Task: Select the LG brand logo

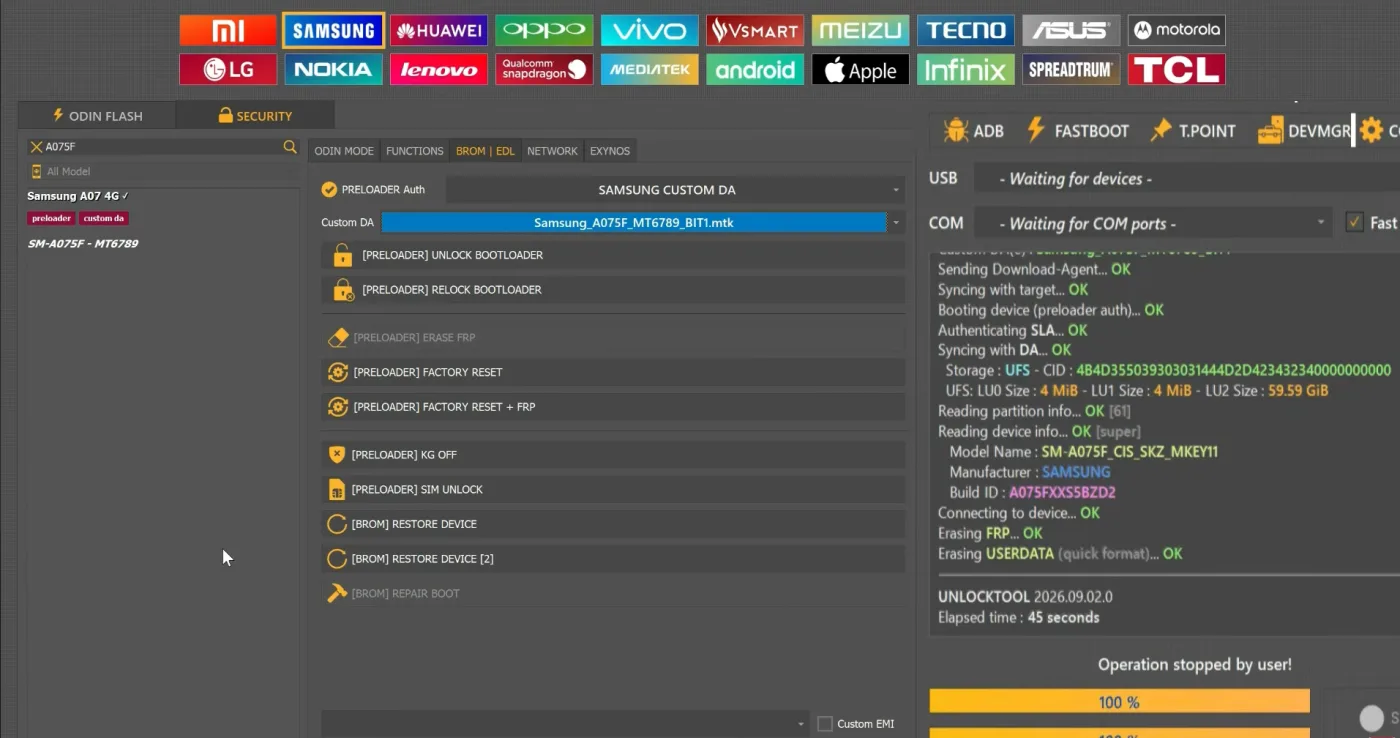Action: pyautogui.click(x=228, y=69)
